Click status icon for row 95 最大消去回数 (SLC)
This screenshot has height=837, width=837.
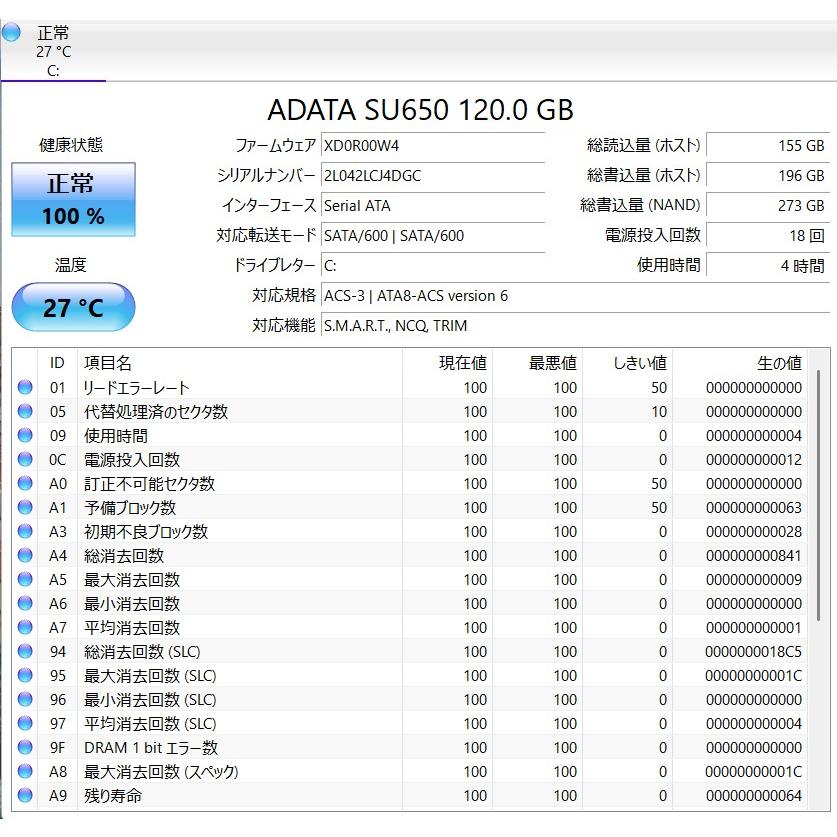[25, 675]
